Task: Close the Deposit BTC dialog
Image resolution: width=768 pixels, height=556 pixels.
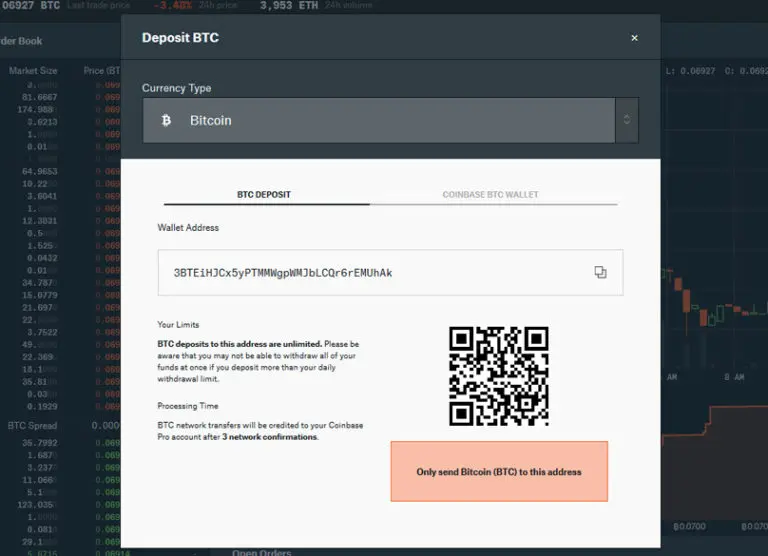Action: (x=634, y=38)
